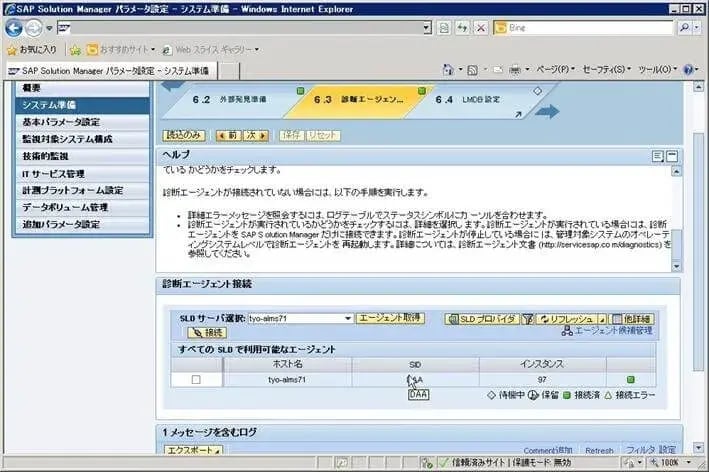Click the 前 previous step button

(229, 135)
